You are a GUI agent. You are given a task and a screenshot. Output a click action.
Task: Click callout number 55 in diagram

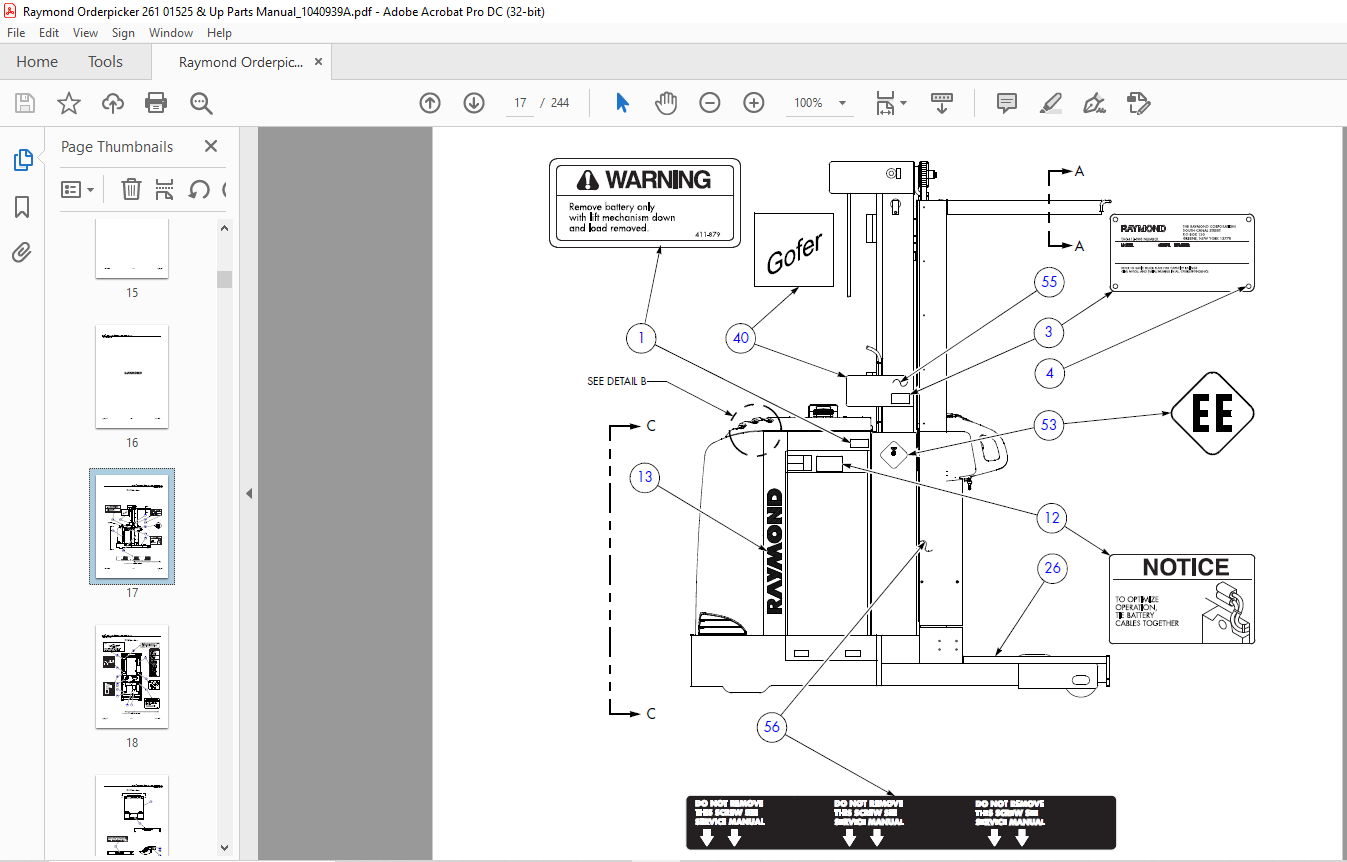point(1049,282)
